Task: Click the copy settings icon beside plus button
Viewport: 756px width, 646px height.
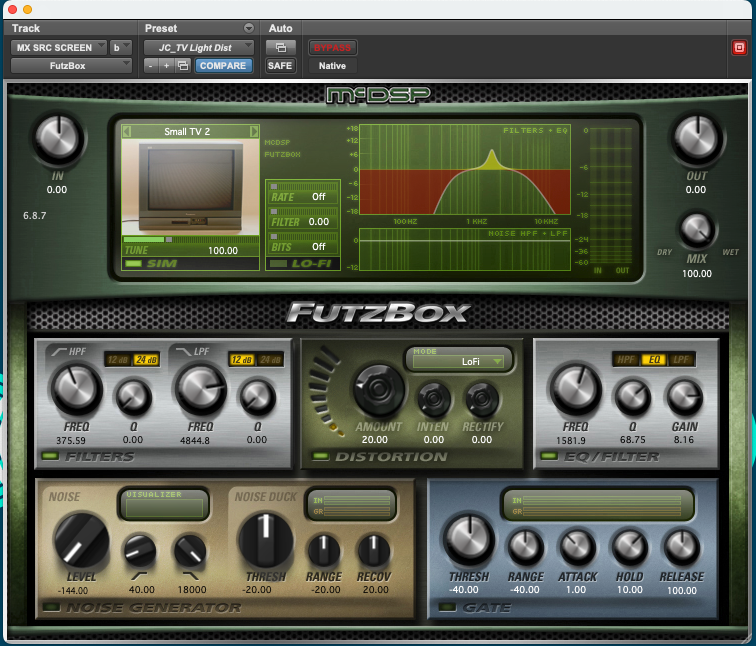Action: pos(183,66)
